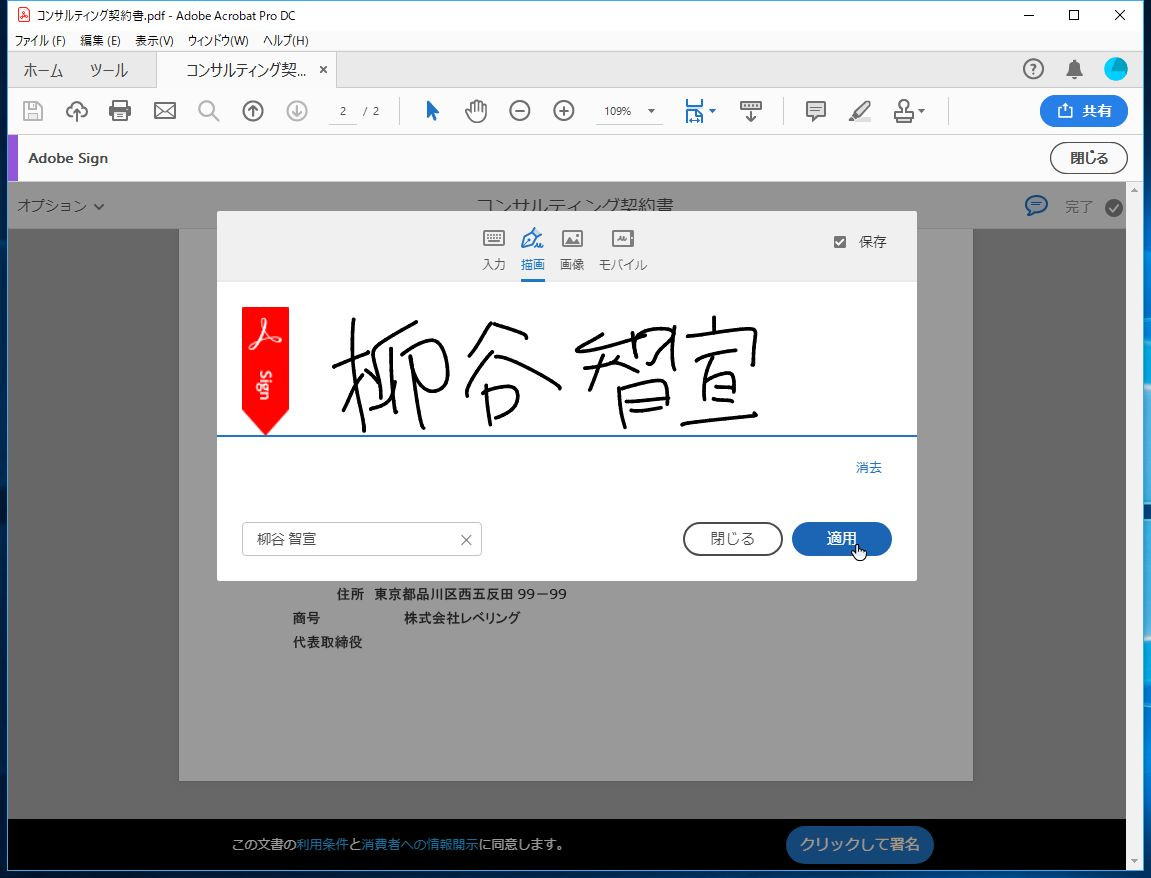Open the zoom level 109% dropdown
The width and height of the screenshot is (1151, 878).
[651, 111]
